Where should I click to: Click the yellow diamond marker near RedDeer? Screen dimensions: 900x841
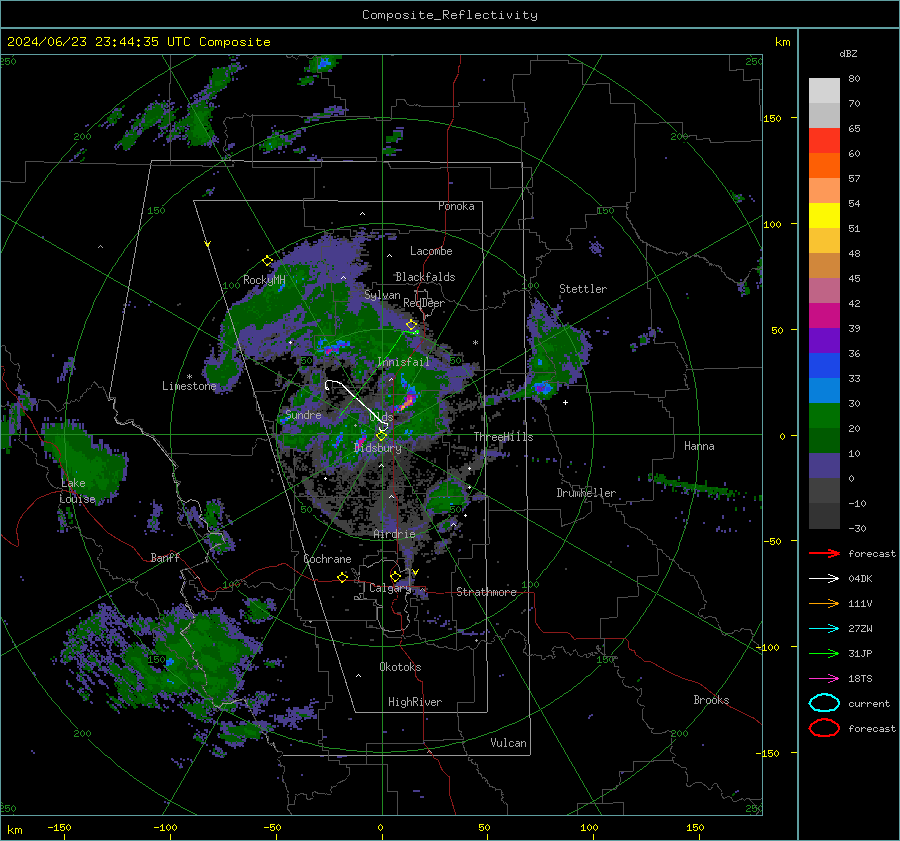tap(411, 325)
